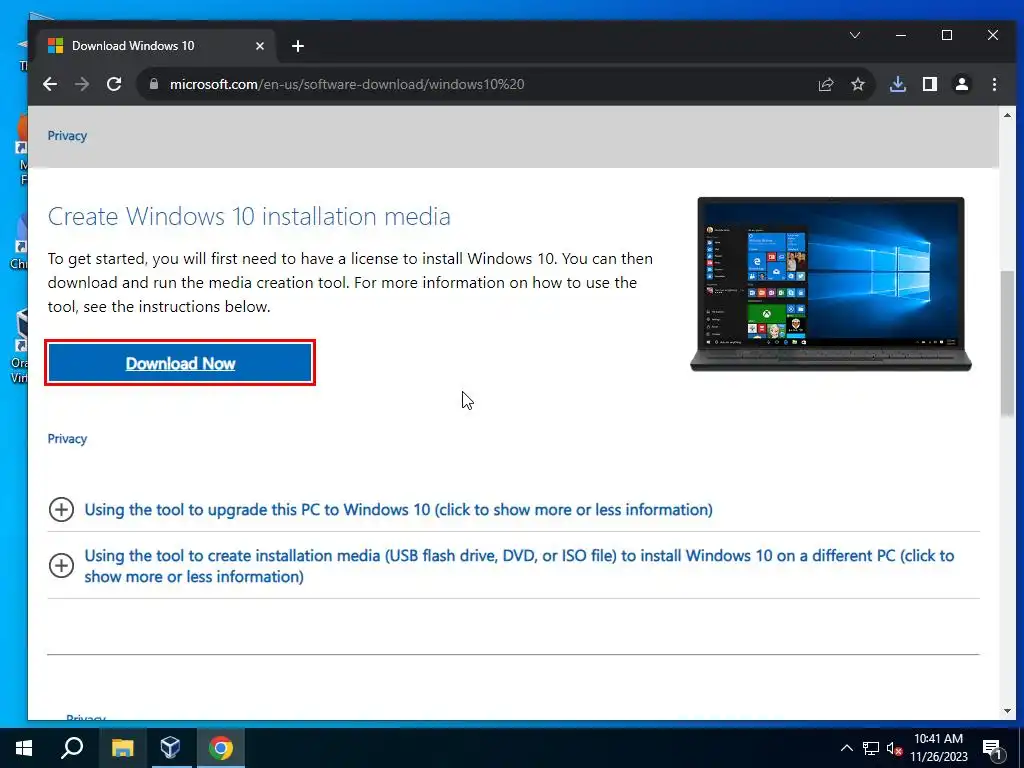The image size is (1024, 768).
Task: Show hidden system tray icons
Action: click(x=846, y=748)
